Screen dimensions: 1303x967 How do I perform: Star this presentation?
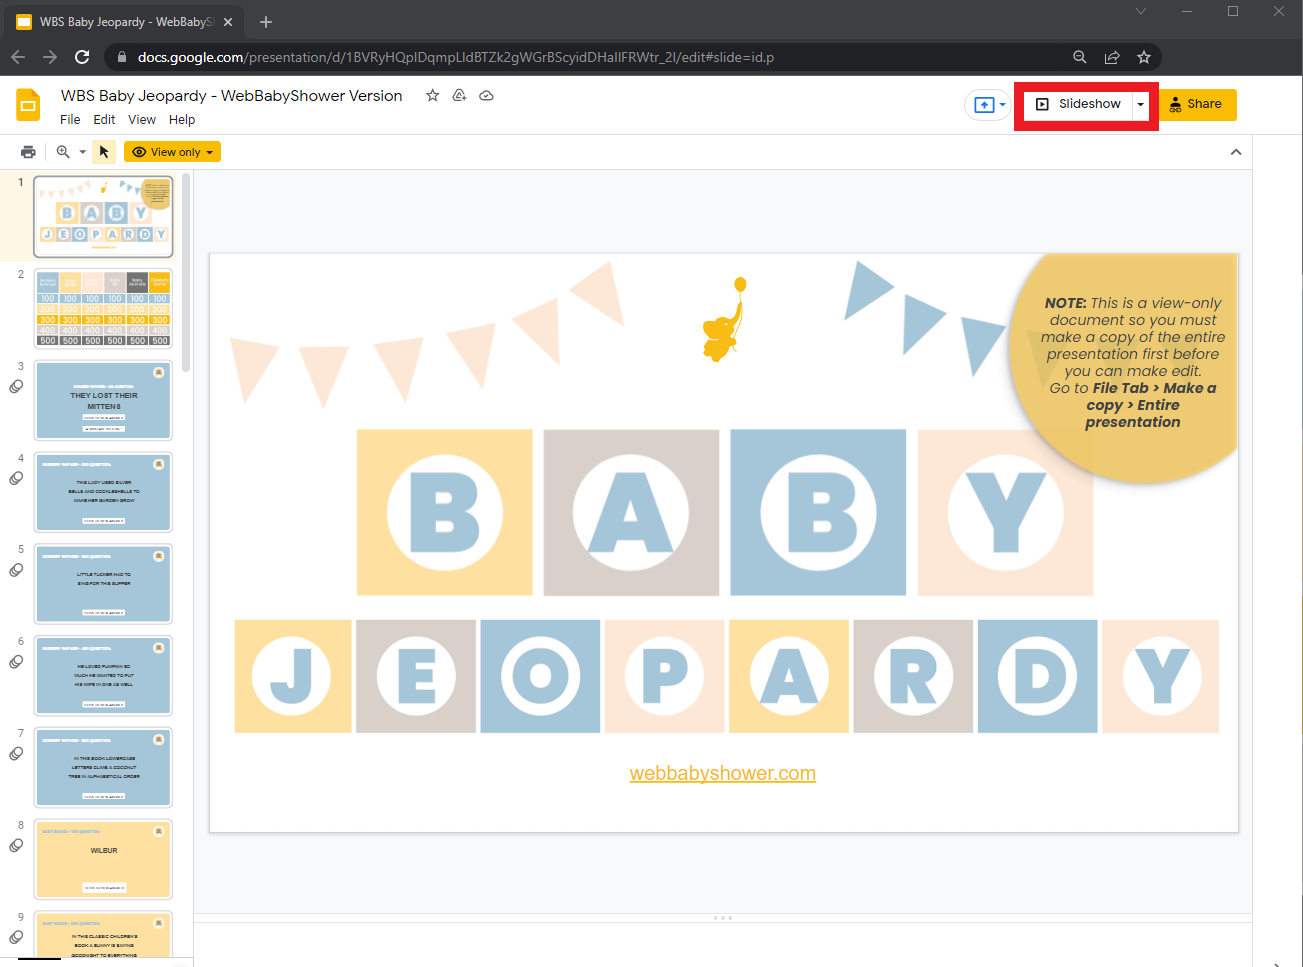click(432, 96)
